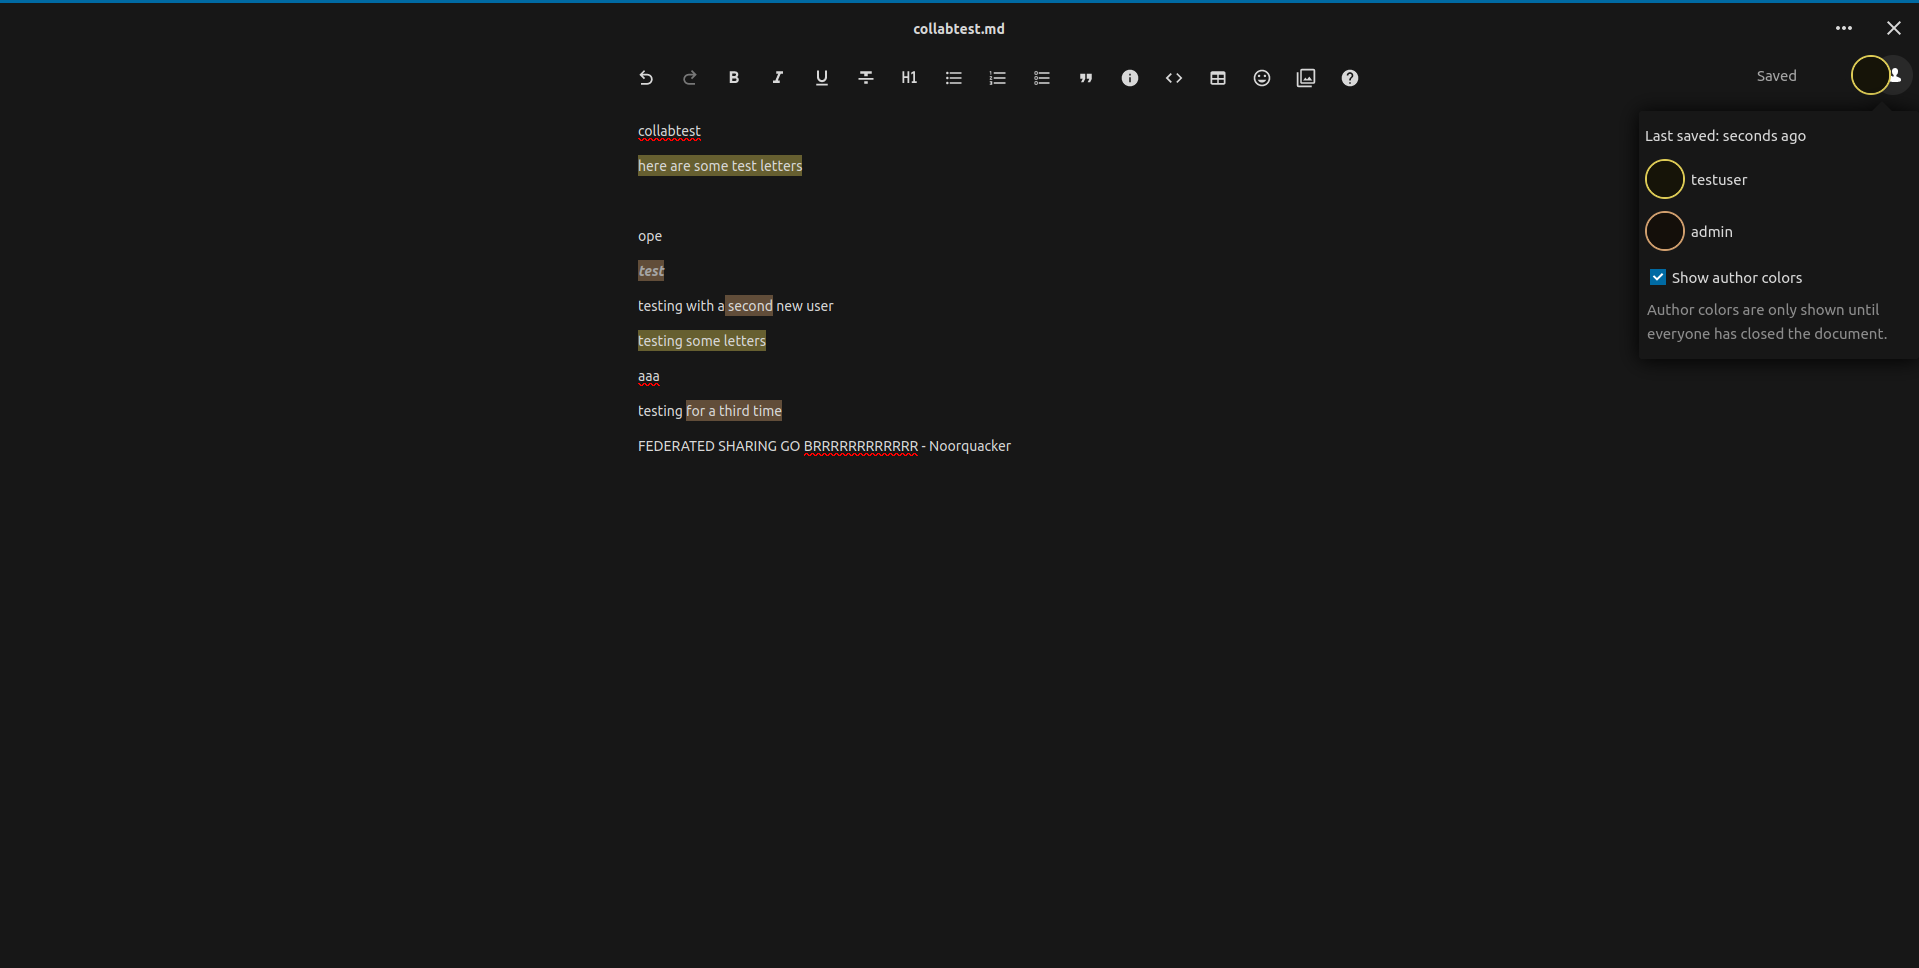The width and height of the screenshot is (1919, 968).
Task: Open the active sessions popover
Action: 1878,75
